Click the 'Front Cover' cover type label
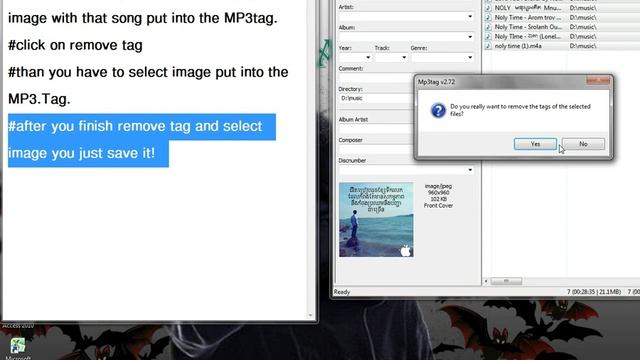The image size is (640, 360). tap(438, 206)
